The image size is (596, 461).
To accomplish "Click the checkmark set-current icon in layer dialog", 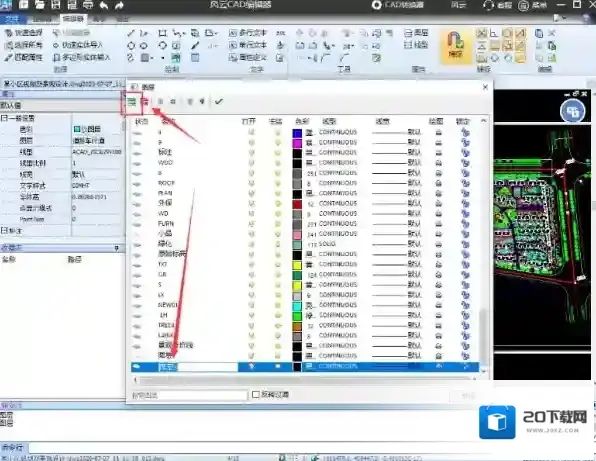I will [x=219, y=101].
